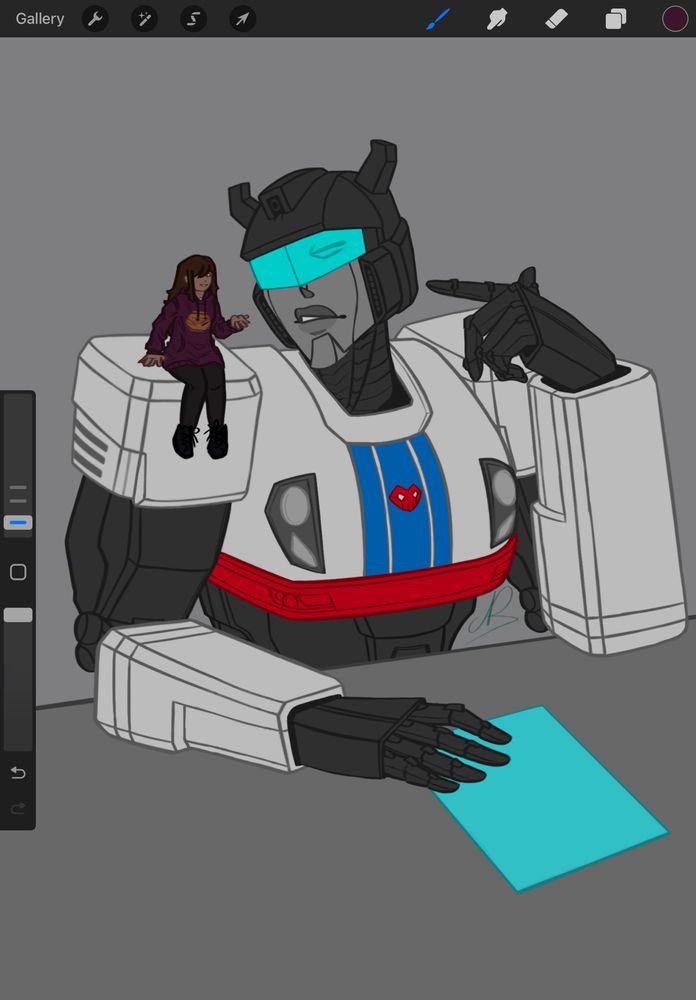Undo the last stroke
696x1000 pixels.
[x=18, y=773]
